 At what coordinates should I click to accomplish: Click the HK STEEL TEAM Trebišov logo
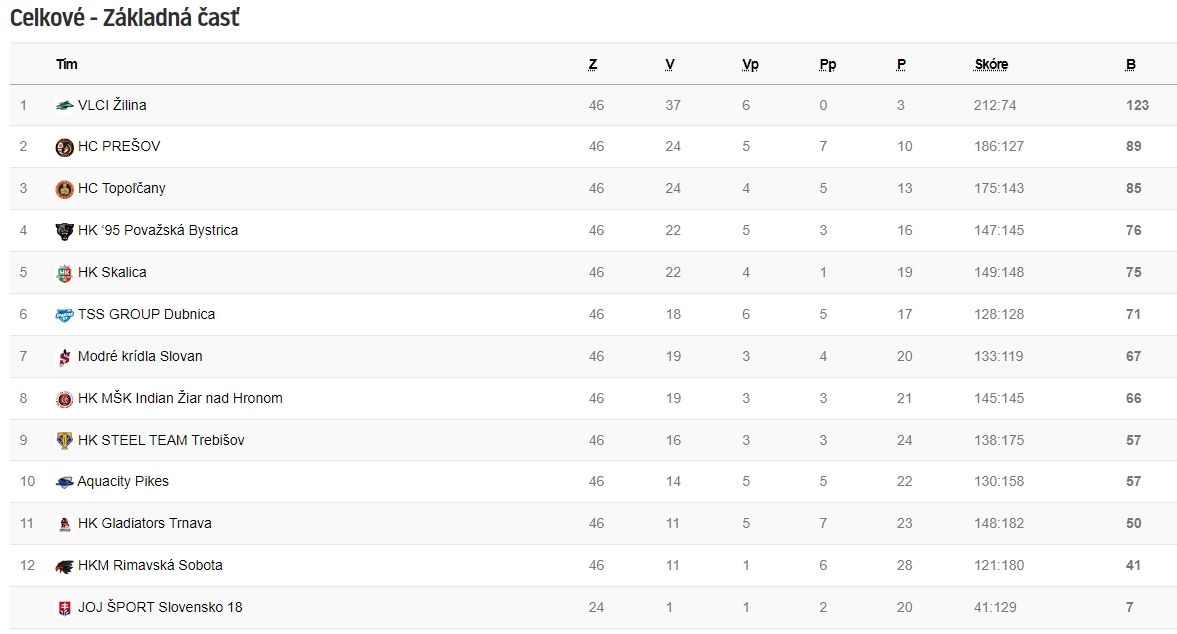(65, 440)
